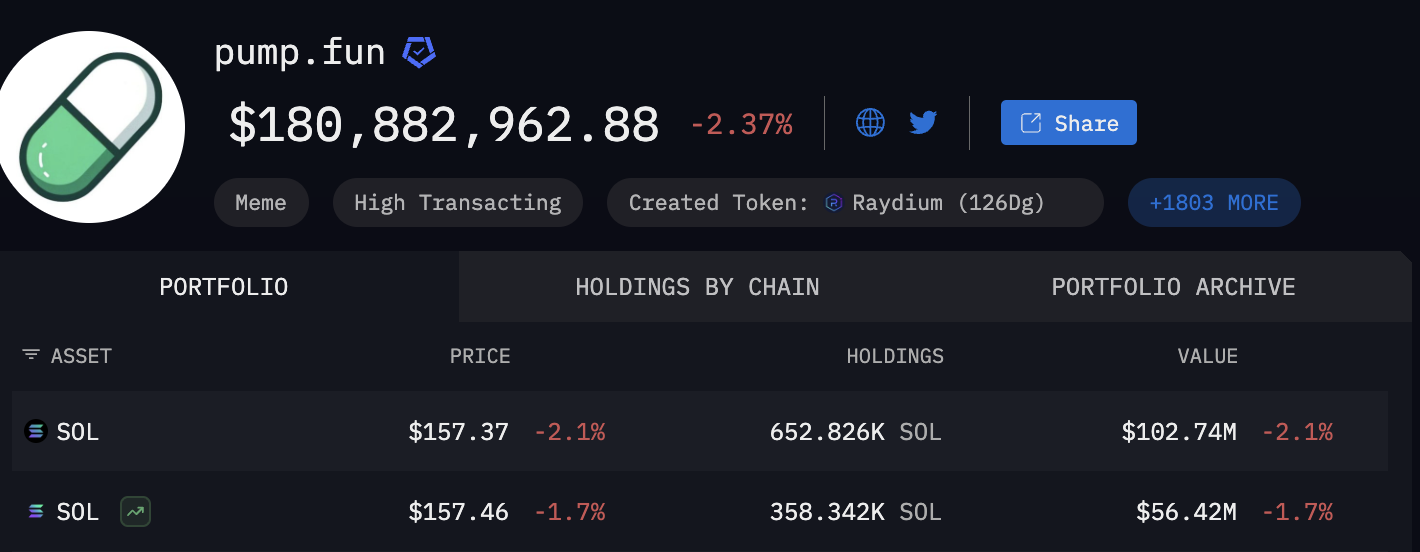Sort by the HOLDINGS column header
1420x552 pixels.
(895, 356)
